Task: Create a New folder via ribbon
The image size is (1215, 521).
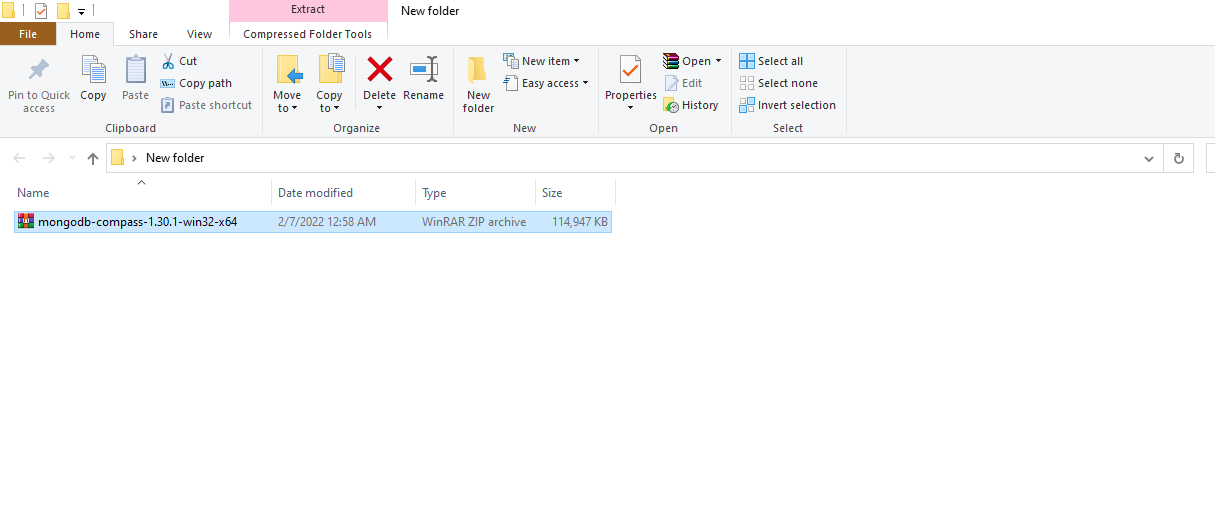Action: tap(478, 84)
